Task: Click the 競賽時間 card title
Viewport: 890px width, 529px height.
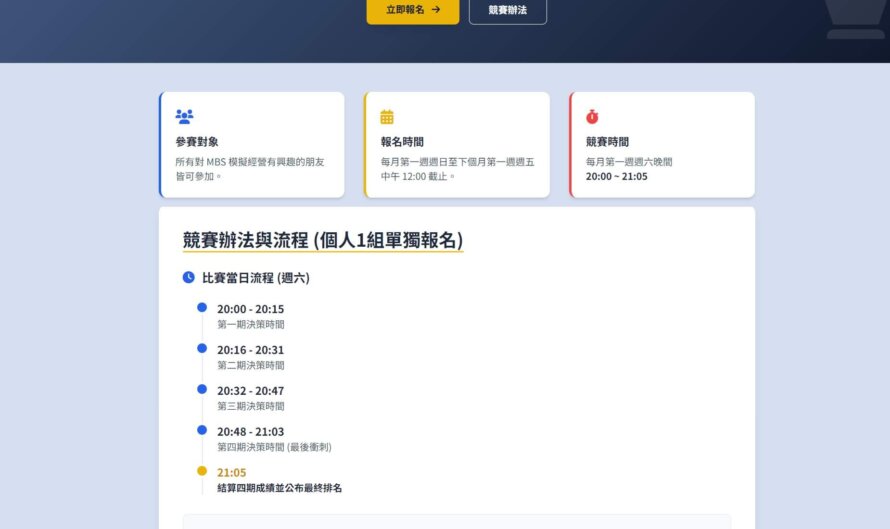Action: click(x=607, y=142)
